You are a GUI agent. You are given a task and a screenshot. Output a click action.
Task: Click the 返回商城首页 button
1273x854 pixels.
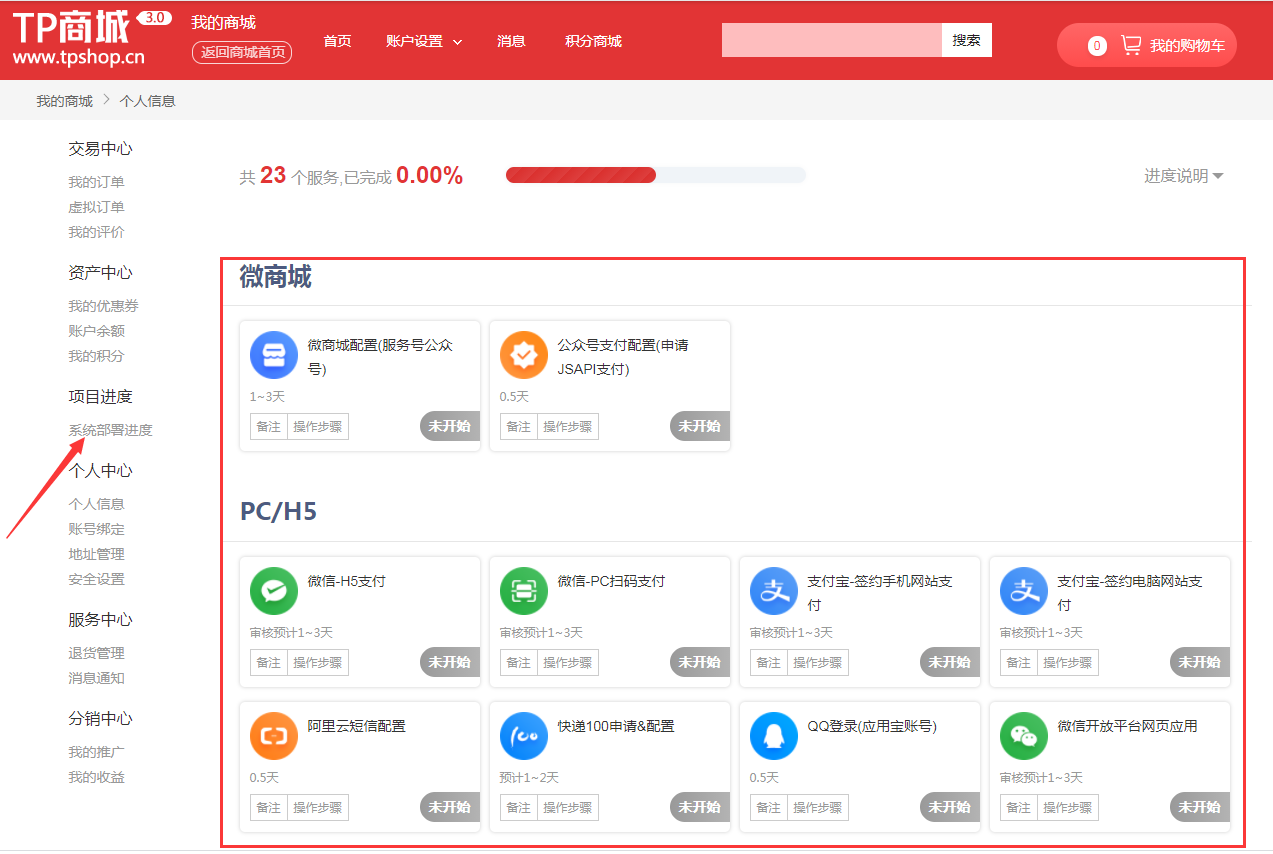pos(242,52)
